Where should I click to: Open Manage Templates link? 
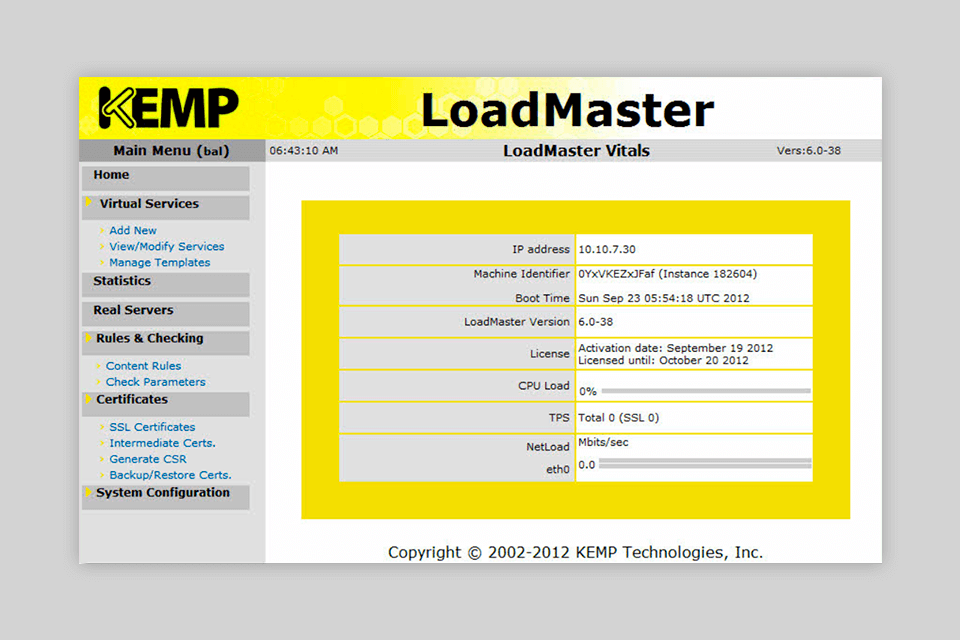[159, 262]
